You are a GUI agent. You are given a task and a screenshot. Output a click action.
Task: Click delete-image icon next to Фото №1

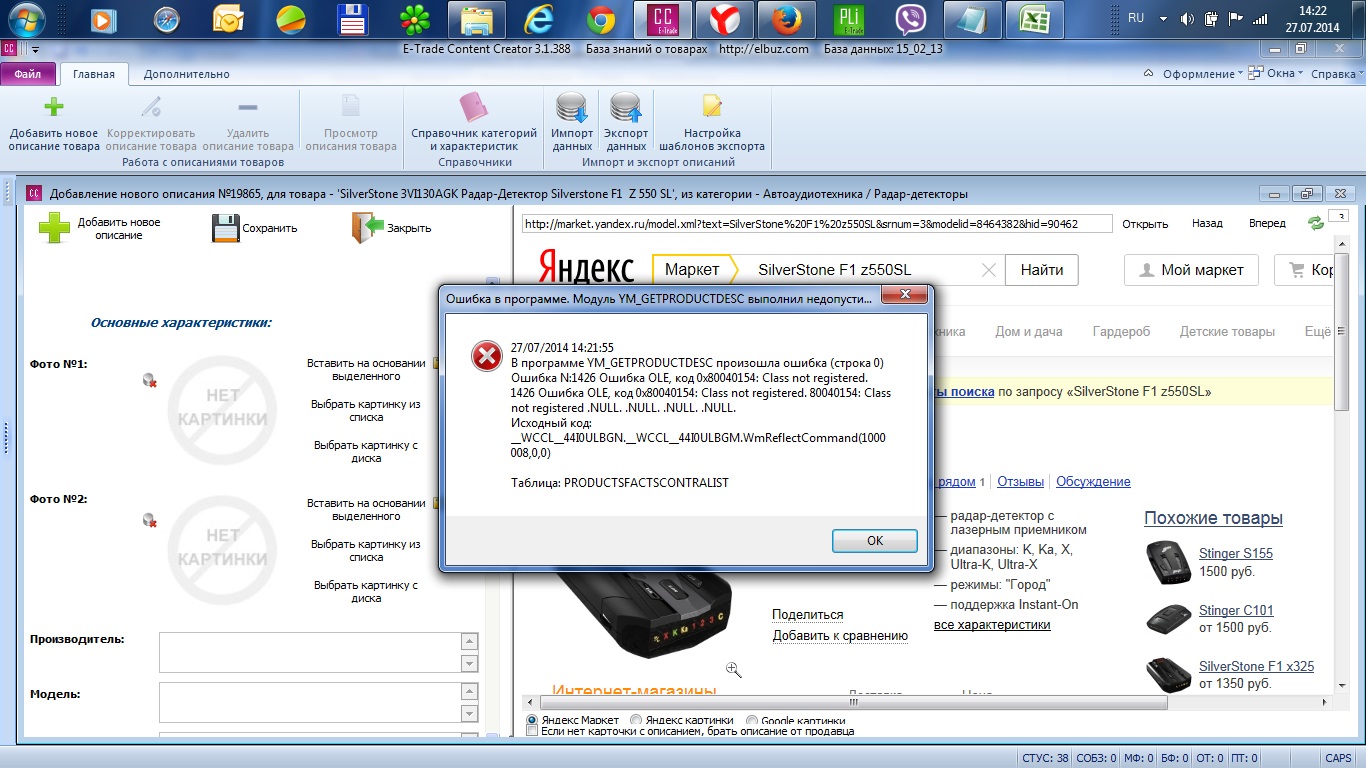(150, 380)
